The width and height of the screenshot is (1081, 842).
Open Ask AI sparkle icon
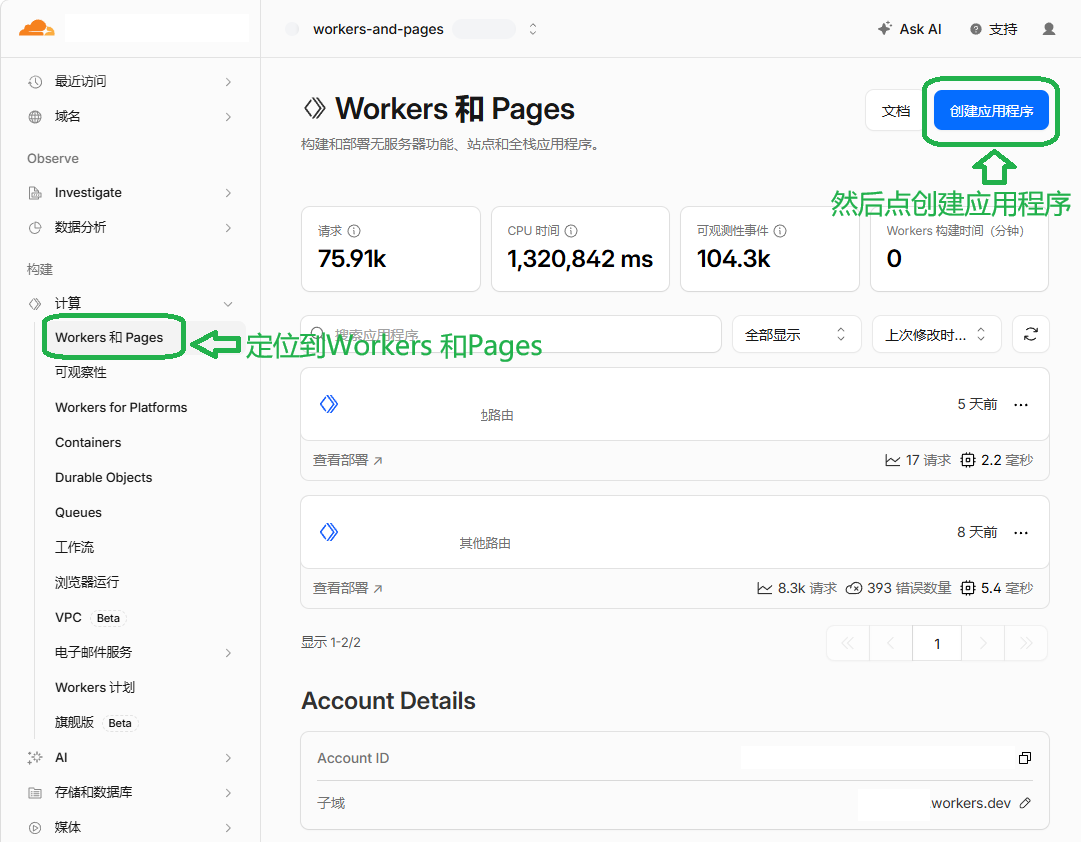point(885,28)
